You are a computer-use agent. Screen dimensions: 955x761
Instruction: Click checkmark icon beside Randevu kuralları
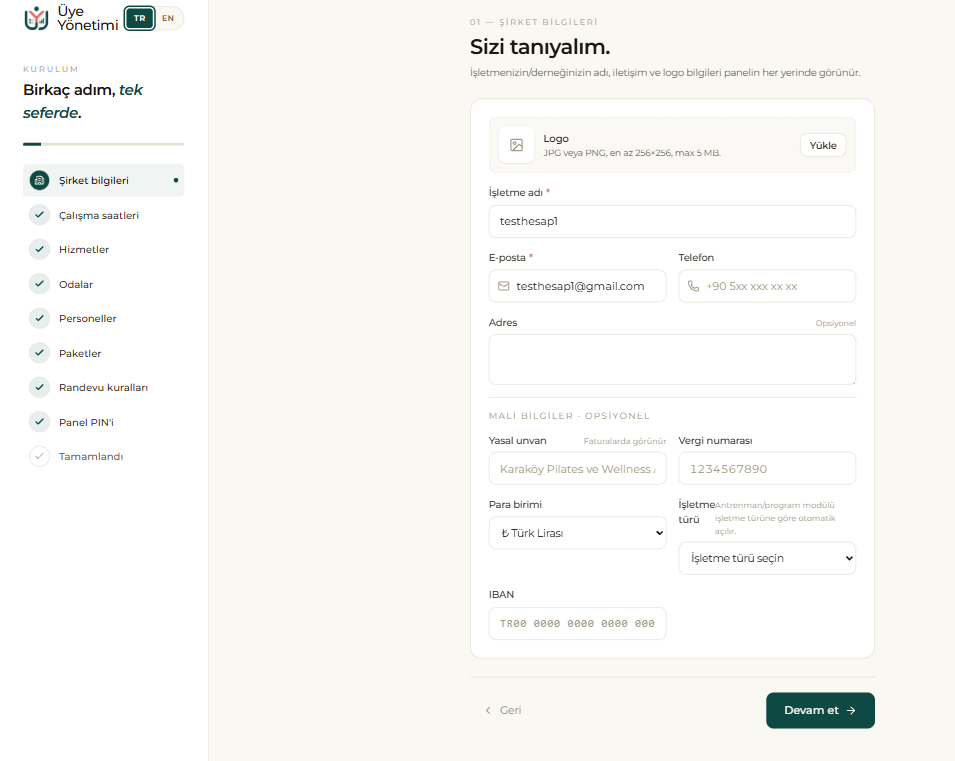[40, 387]
